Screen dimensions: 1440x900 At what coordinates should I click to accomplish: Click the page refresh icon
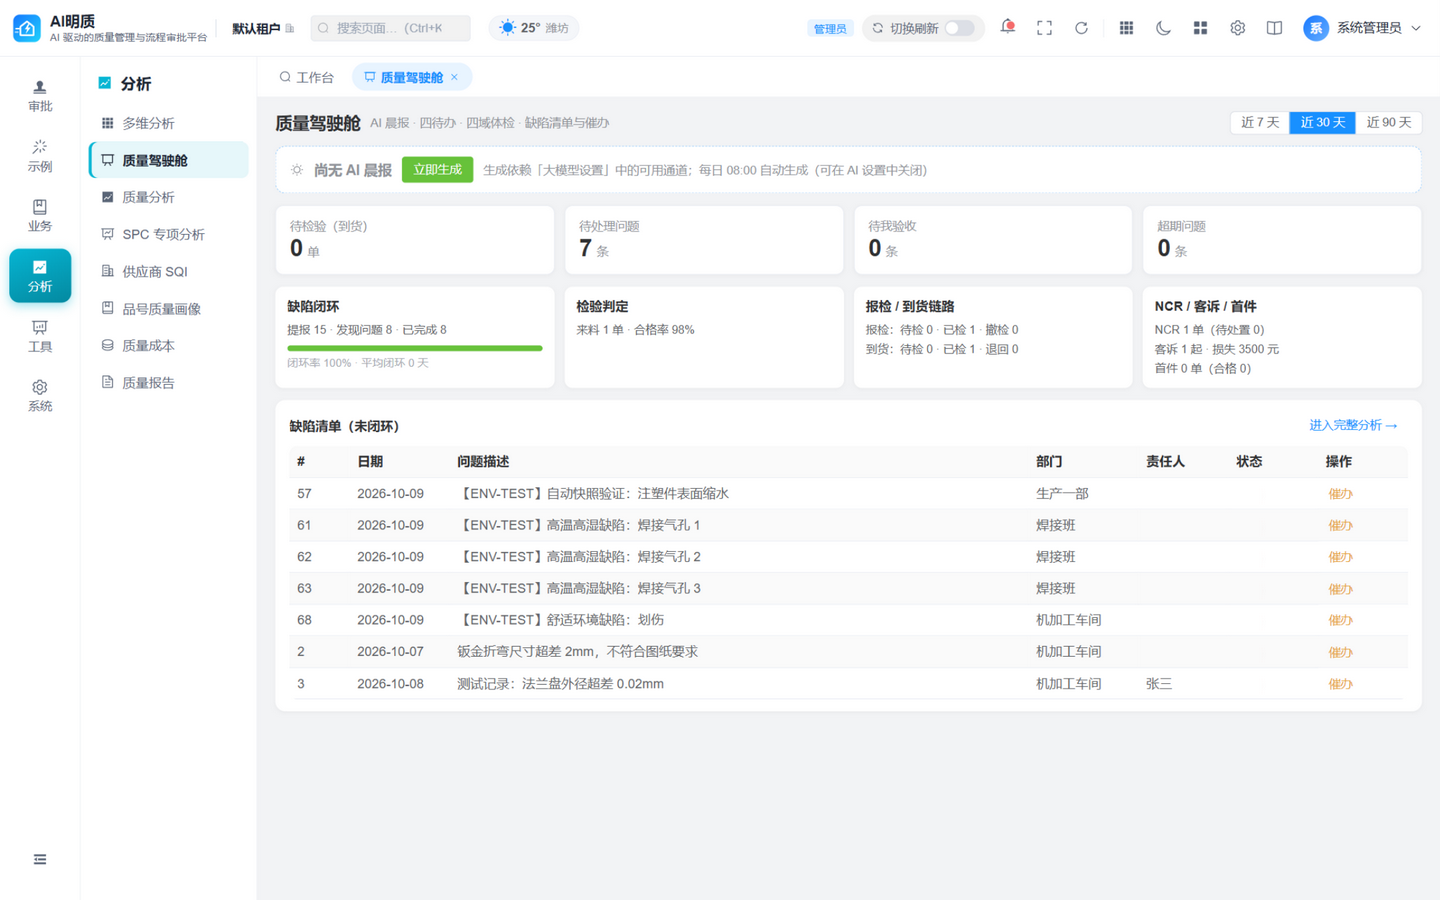click(x=1081, y=28)
